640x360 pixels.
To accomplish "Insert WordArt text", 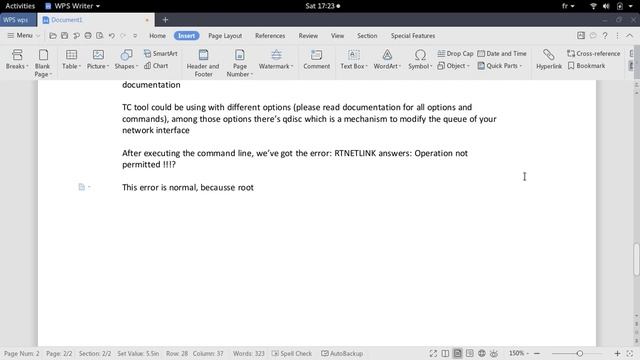I will (387, 60).
